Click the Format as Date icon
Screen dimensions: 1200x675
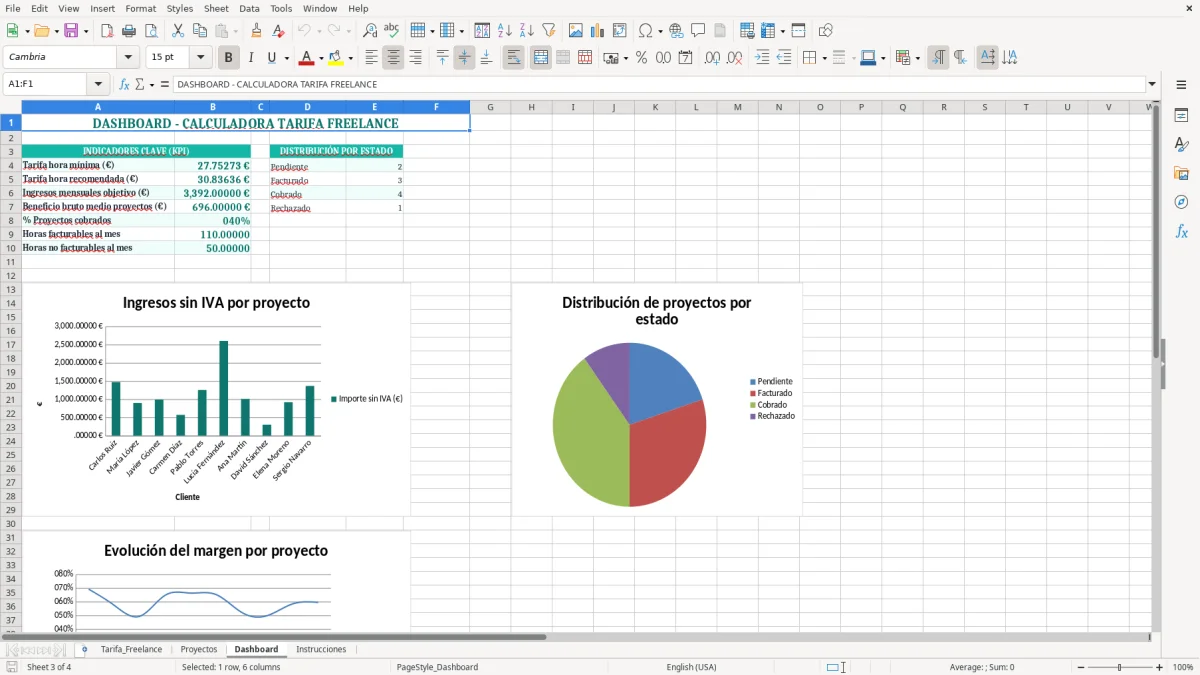(x=686, y=58)
